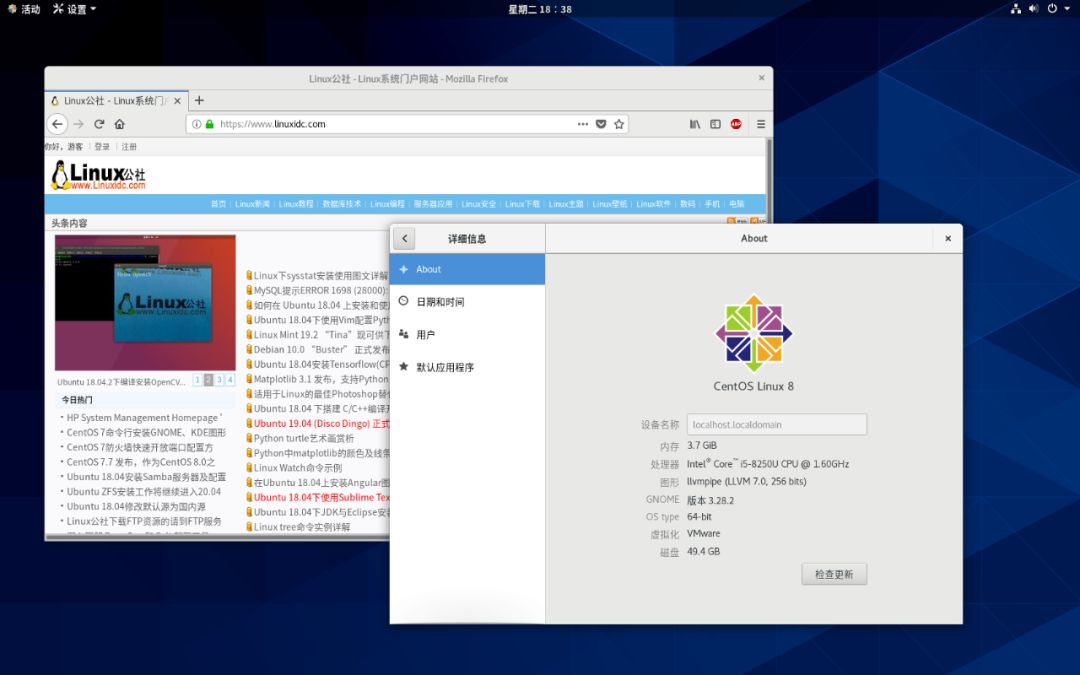Image resolution: width=1080 pixels, height=675 pixels.
Task: Select 默认应用程序 in settings sidebar
Action: pyautogui.click(x=467, y=367)
